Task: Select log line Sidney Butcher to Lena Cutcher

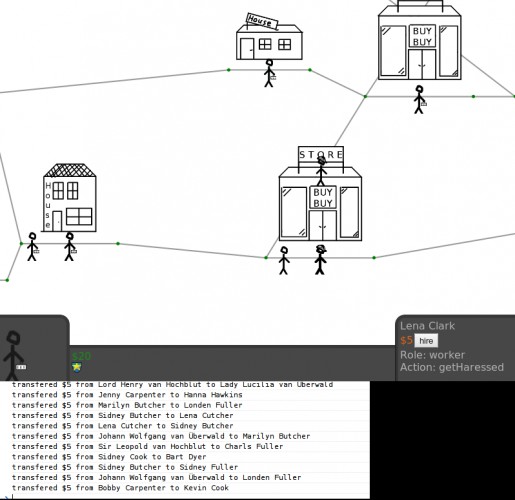Action: coord(123,415)
